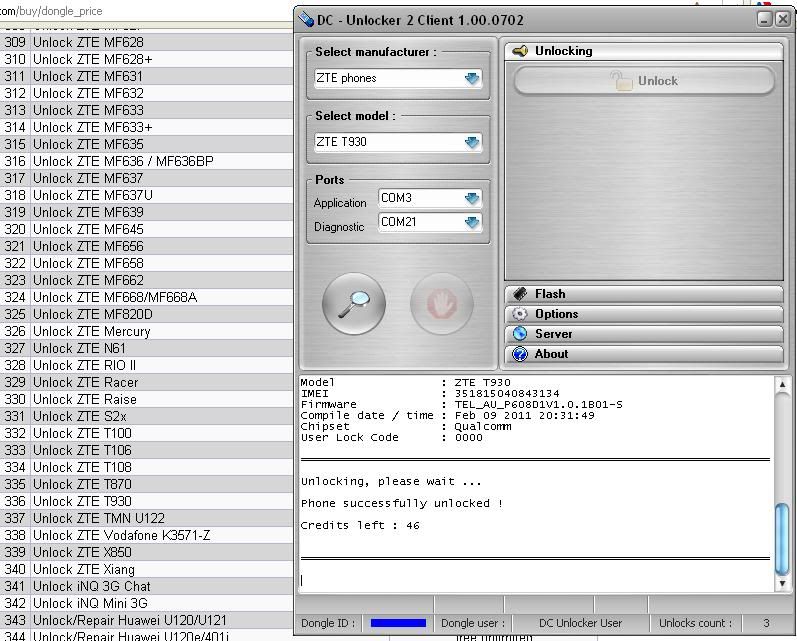Image resolution: width=797 pixels, height=641 pixels.
Task: Click IMEI value 351815040843134 in log
Action: 507,393
